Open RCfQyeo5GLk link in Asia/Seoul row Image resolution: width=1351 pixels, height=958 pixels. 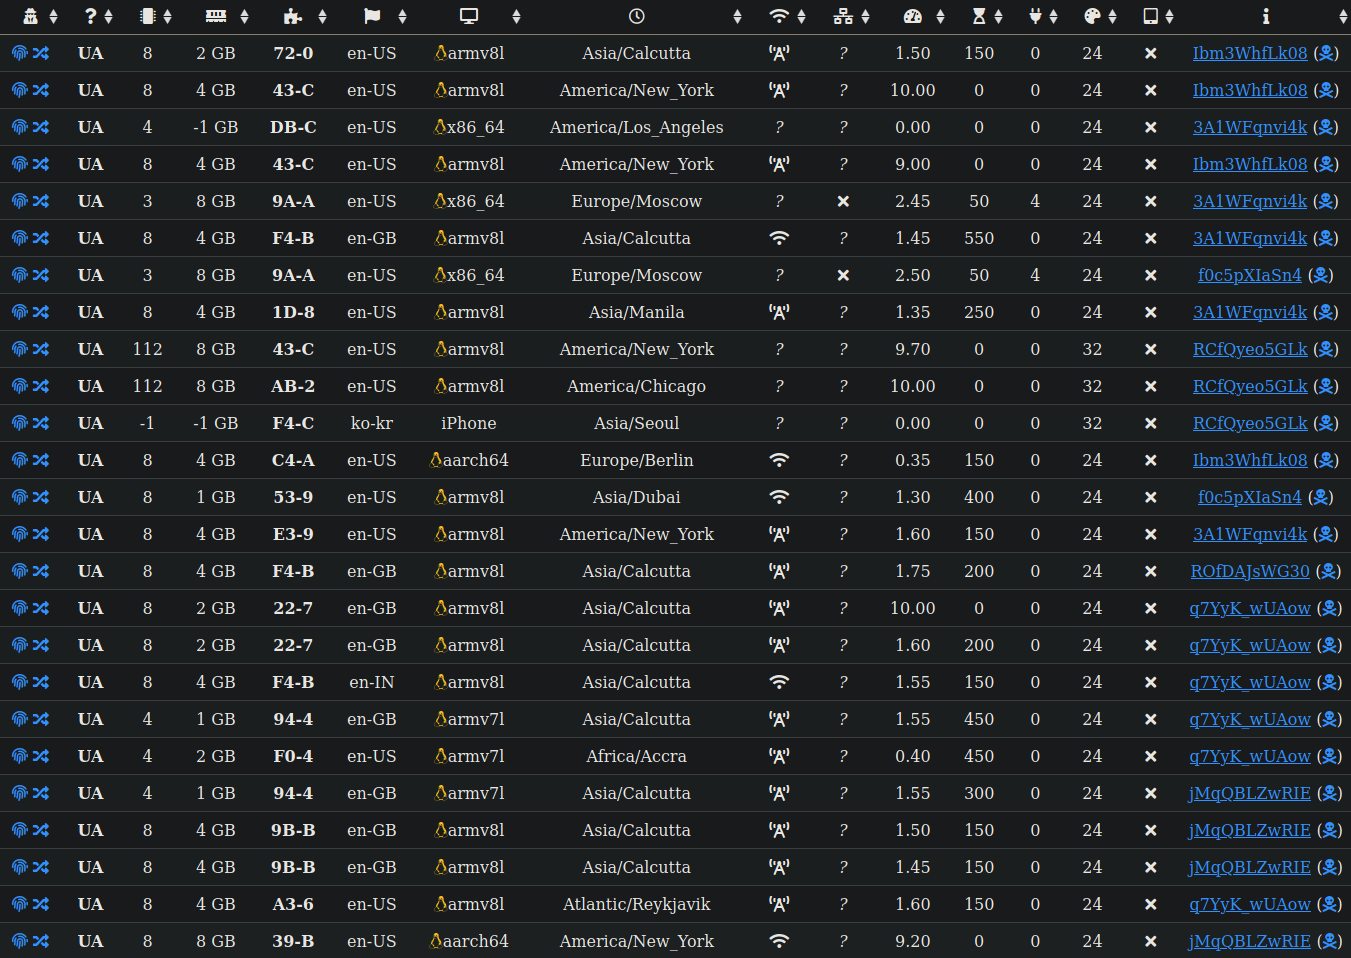point(1250,423)
